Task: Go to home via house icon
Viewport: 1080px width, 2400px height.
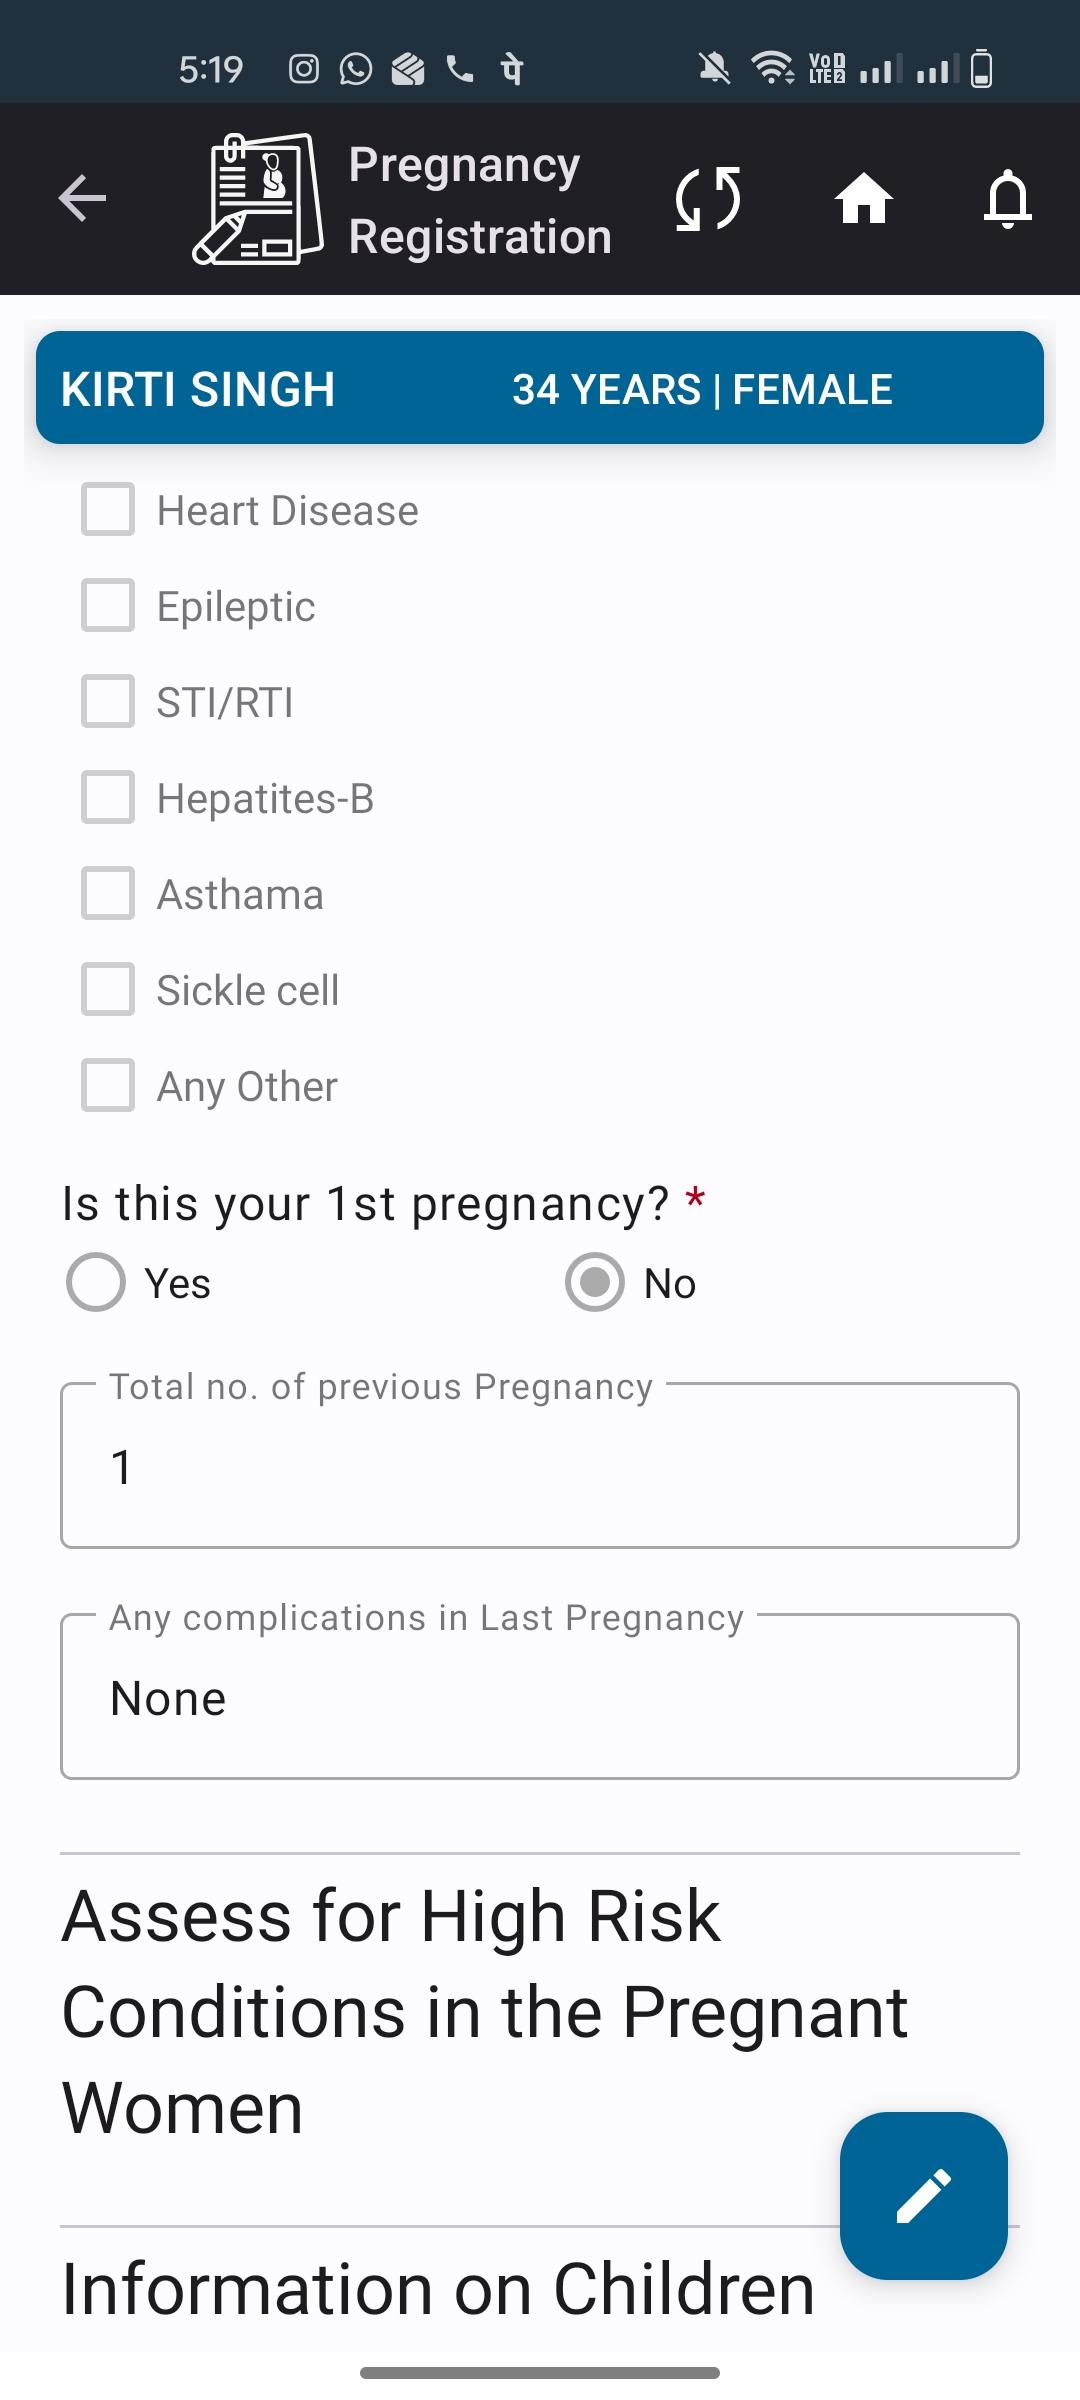Action: coord(864,197)
